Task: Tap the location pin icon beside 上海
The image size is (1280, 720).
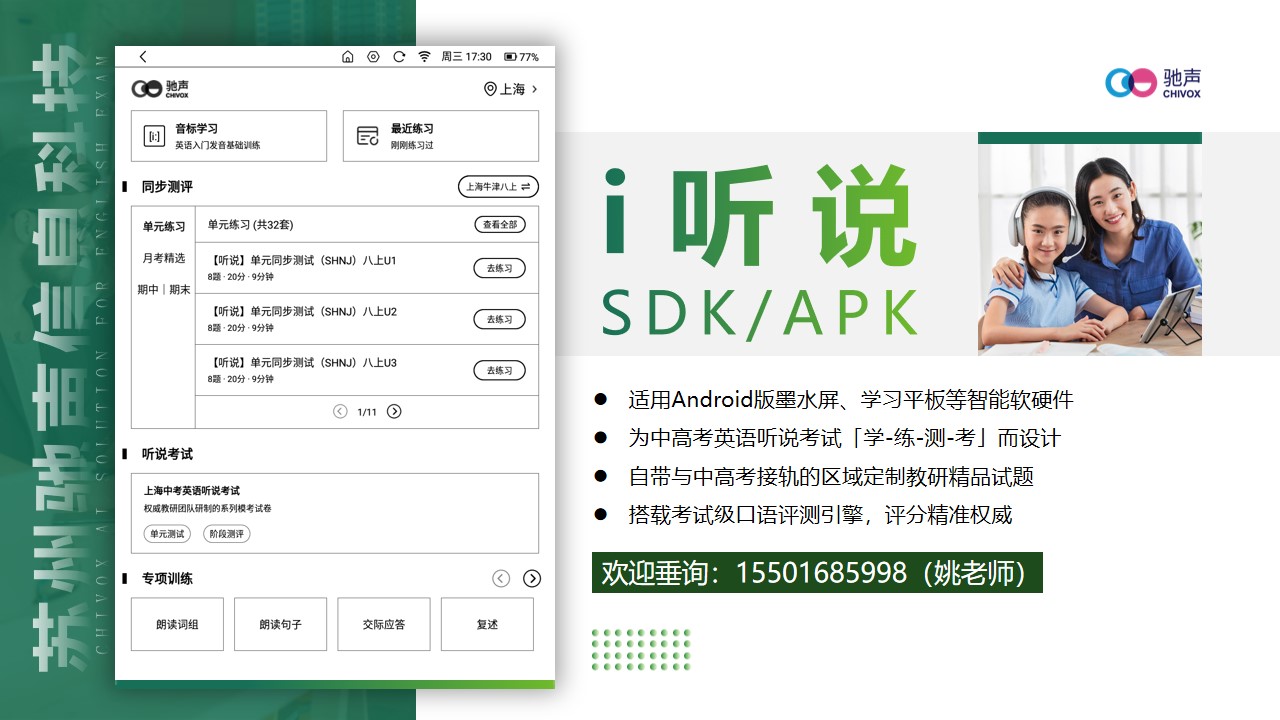Action: click(x=490, y=89)
